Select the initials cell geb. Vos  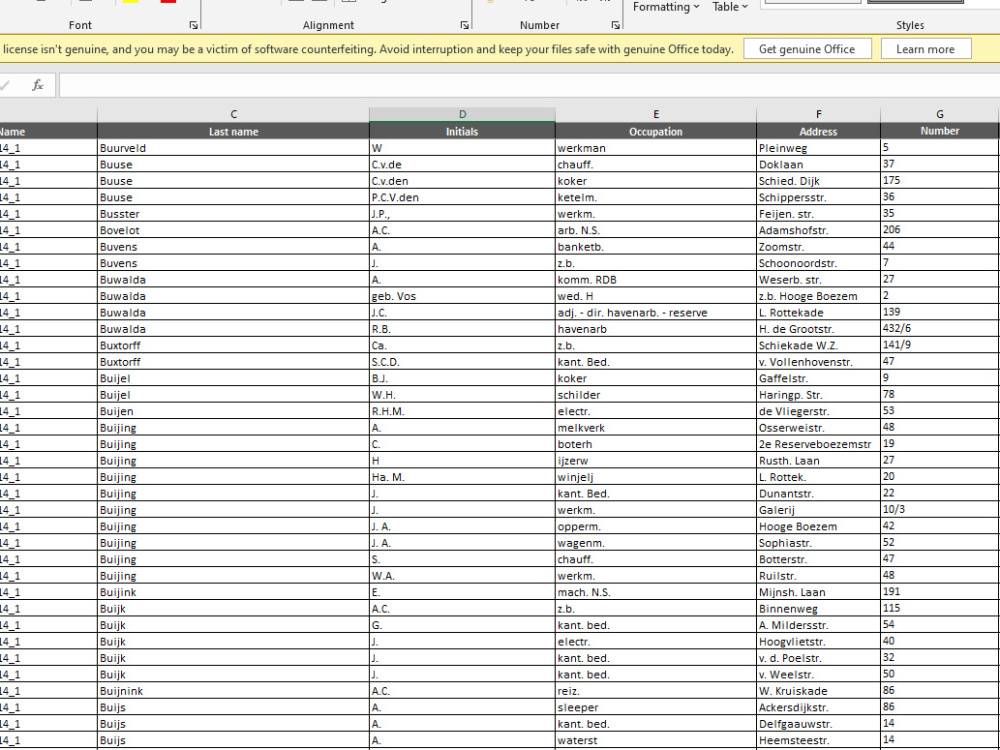462,296
